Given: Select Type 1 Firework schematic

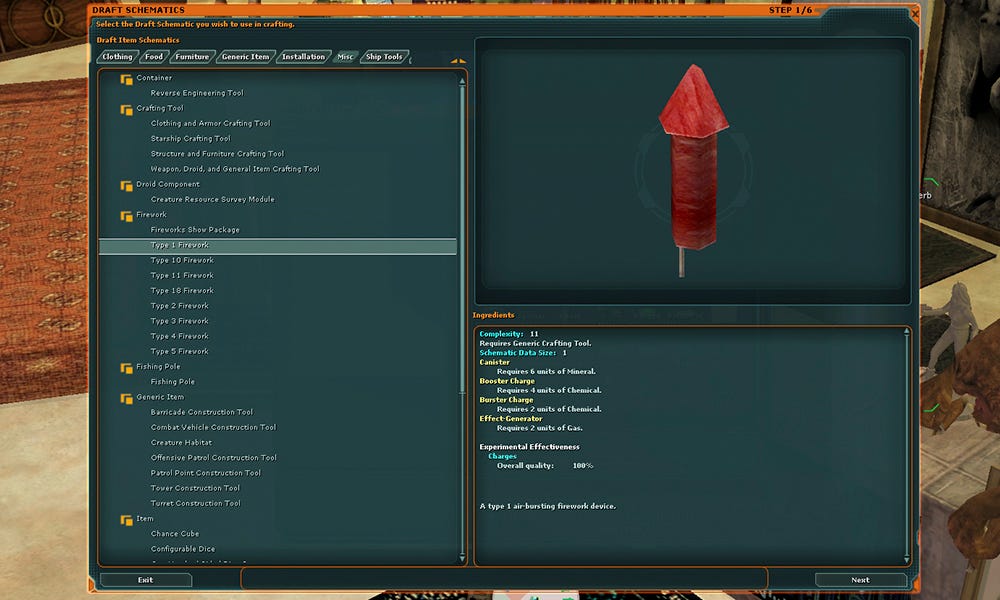Looking at the screenshot, I should (x=278, y=245).
